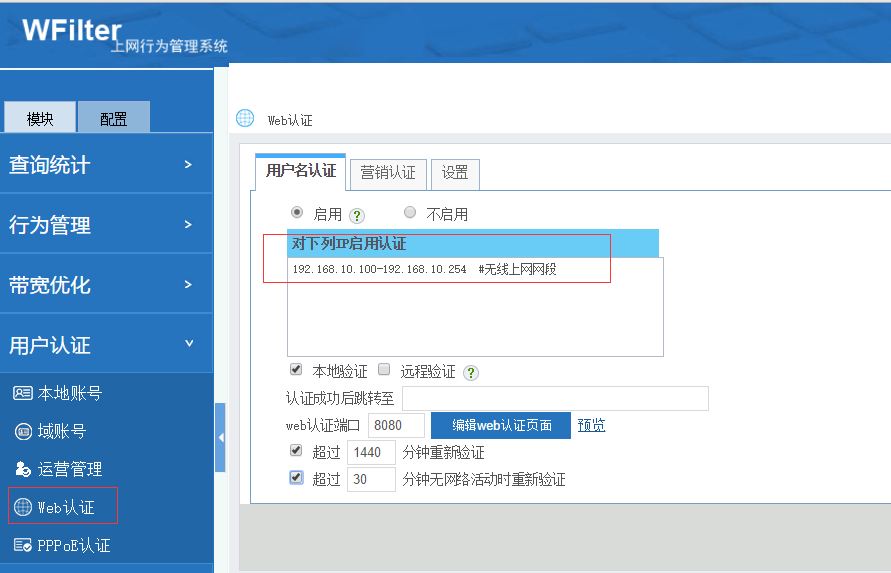Open the 预览 link
The image size is (891, 573).
click(592, 425)
